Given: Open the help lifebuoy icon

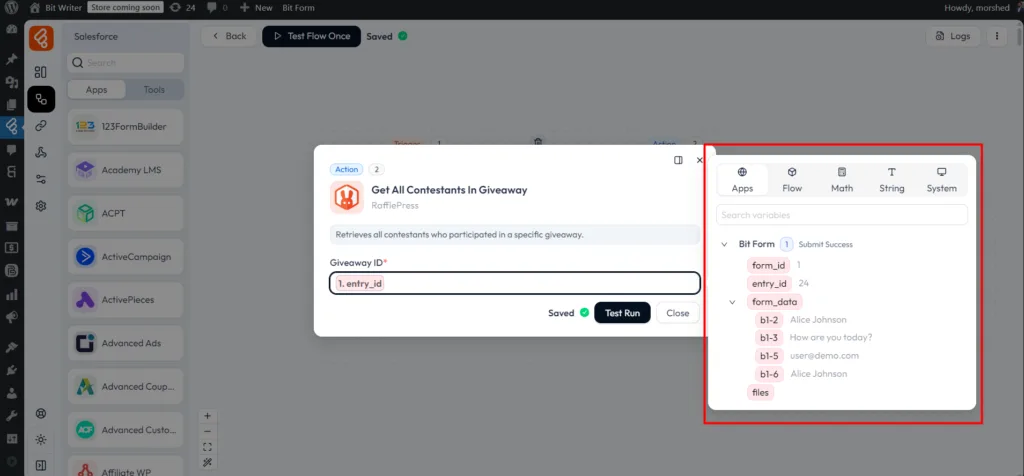Looking at the screenshot, I should click(x=40, y=414).
